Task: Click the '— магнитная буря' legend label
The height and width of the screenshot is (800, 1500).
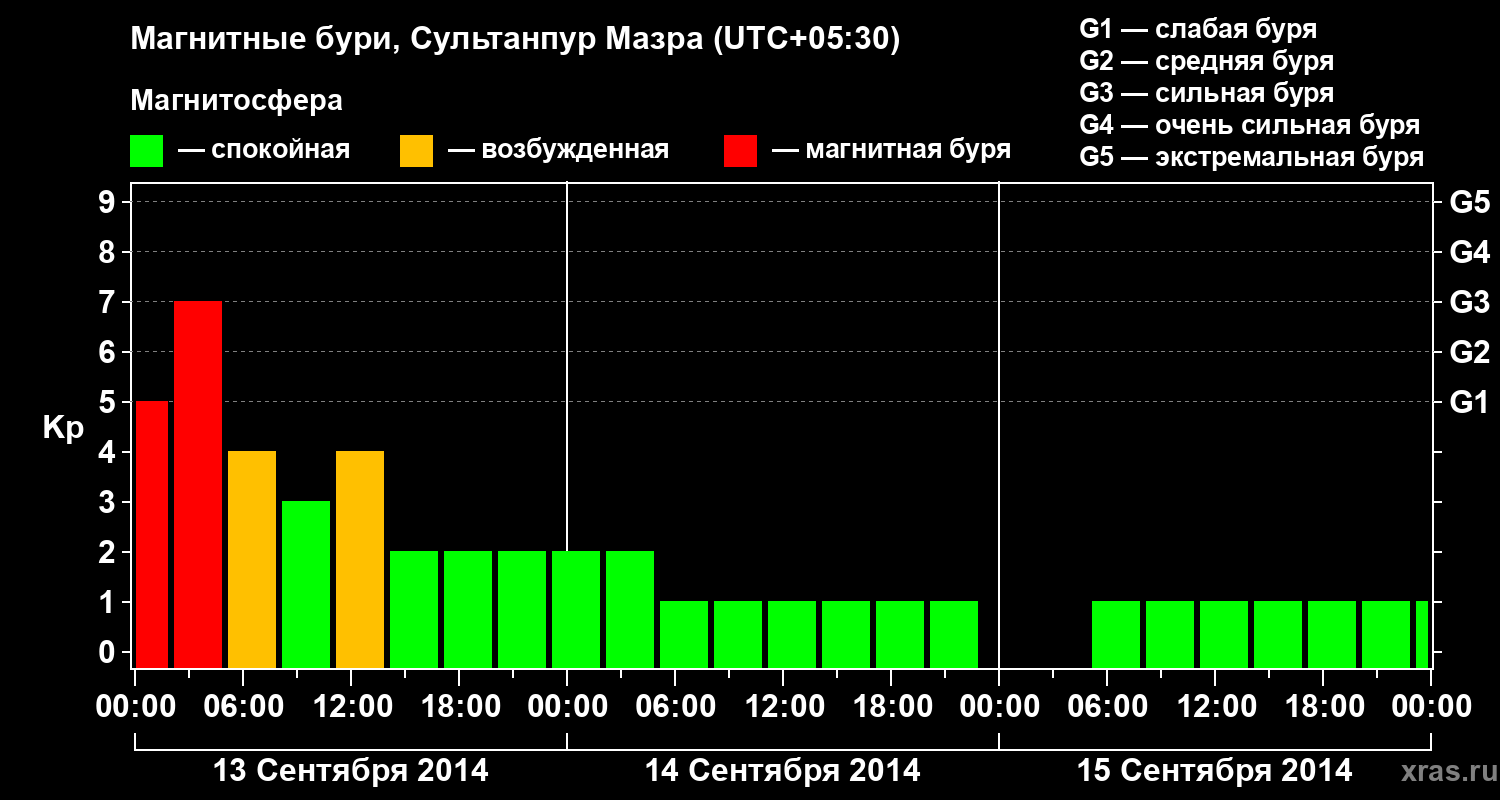Action: click(x=891, y=151)
